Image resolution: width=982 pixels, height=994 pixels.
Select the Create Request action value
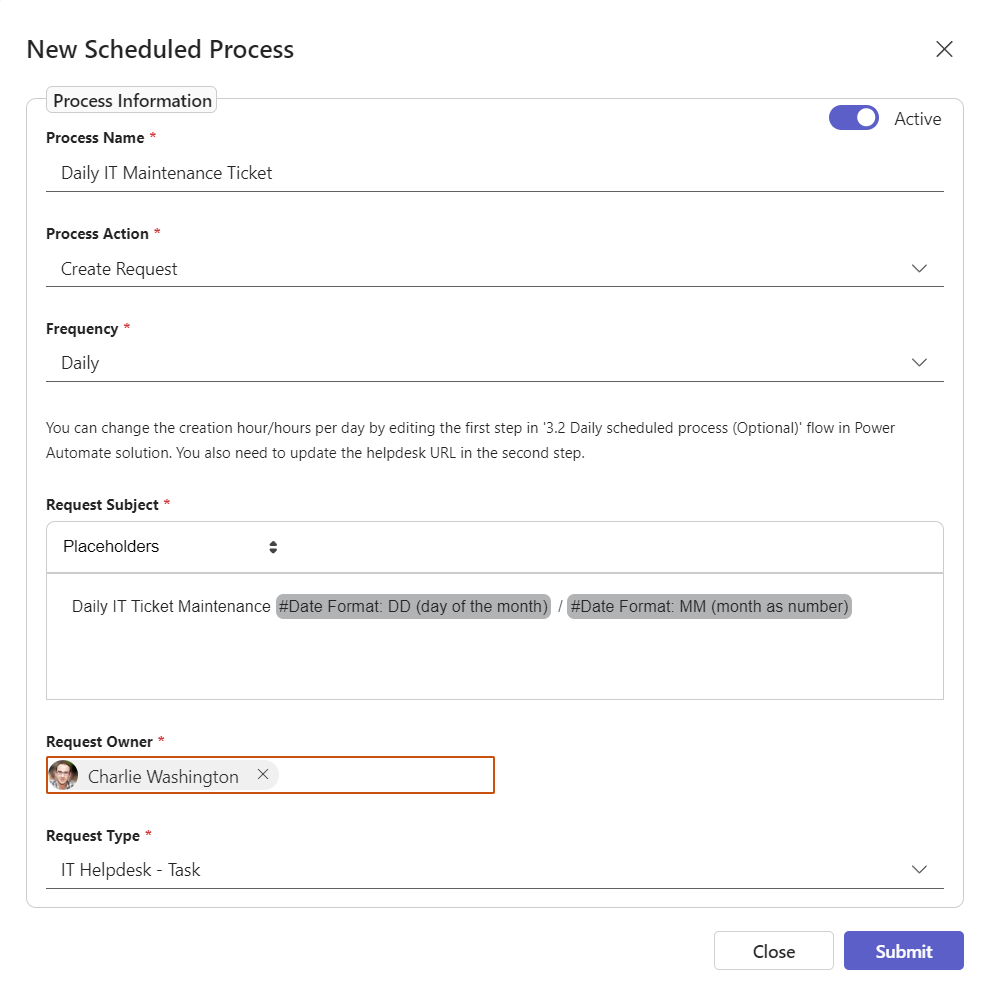pyautogui.click(x=119, y=269)
